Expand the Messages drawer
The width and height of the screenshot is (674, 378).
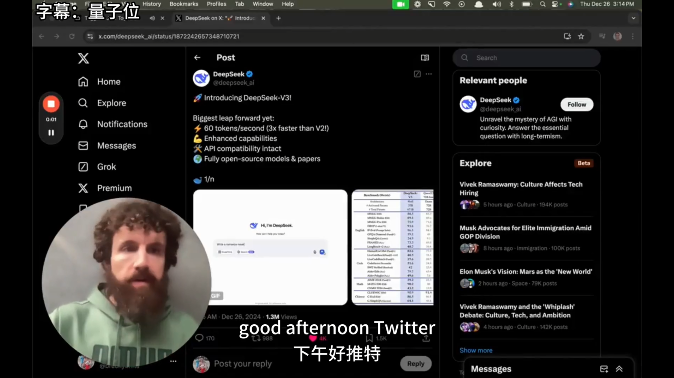tap(619, 369)
